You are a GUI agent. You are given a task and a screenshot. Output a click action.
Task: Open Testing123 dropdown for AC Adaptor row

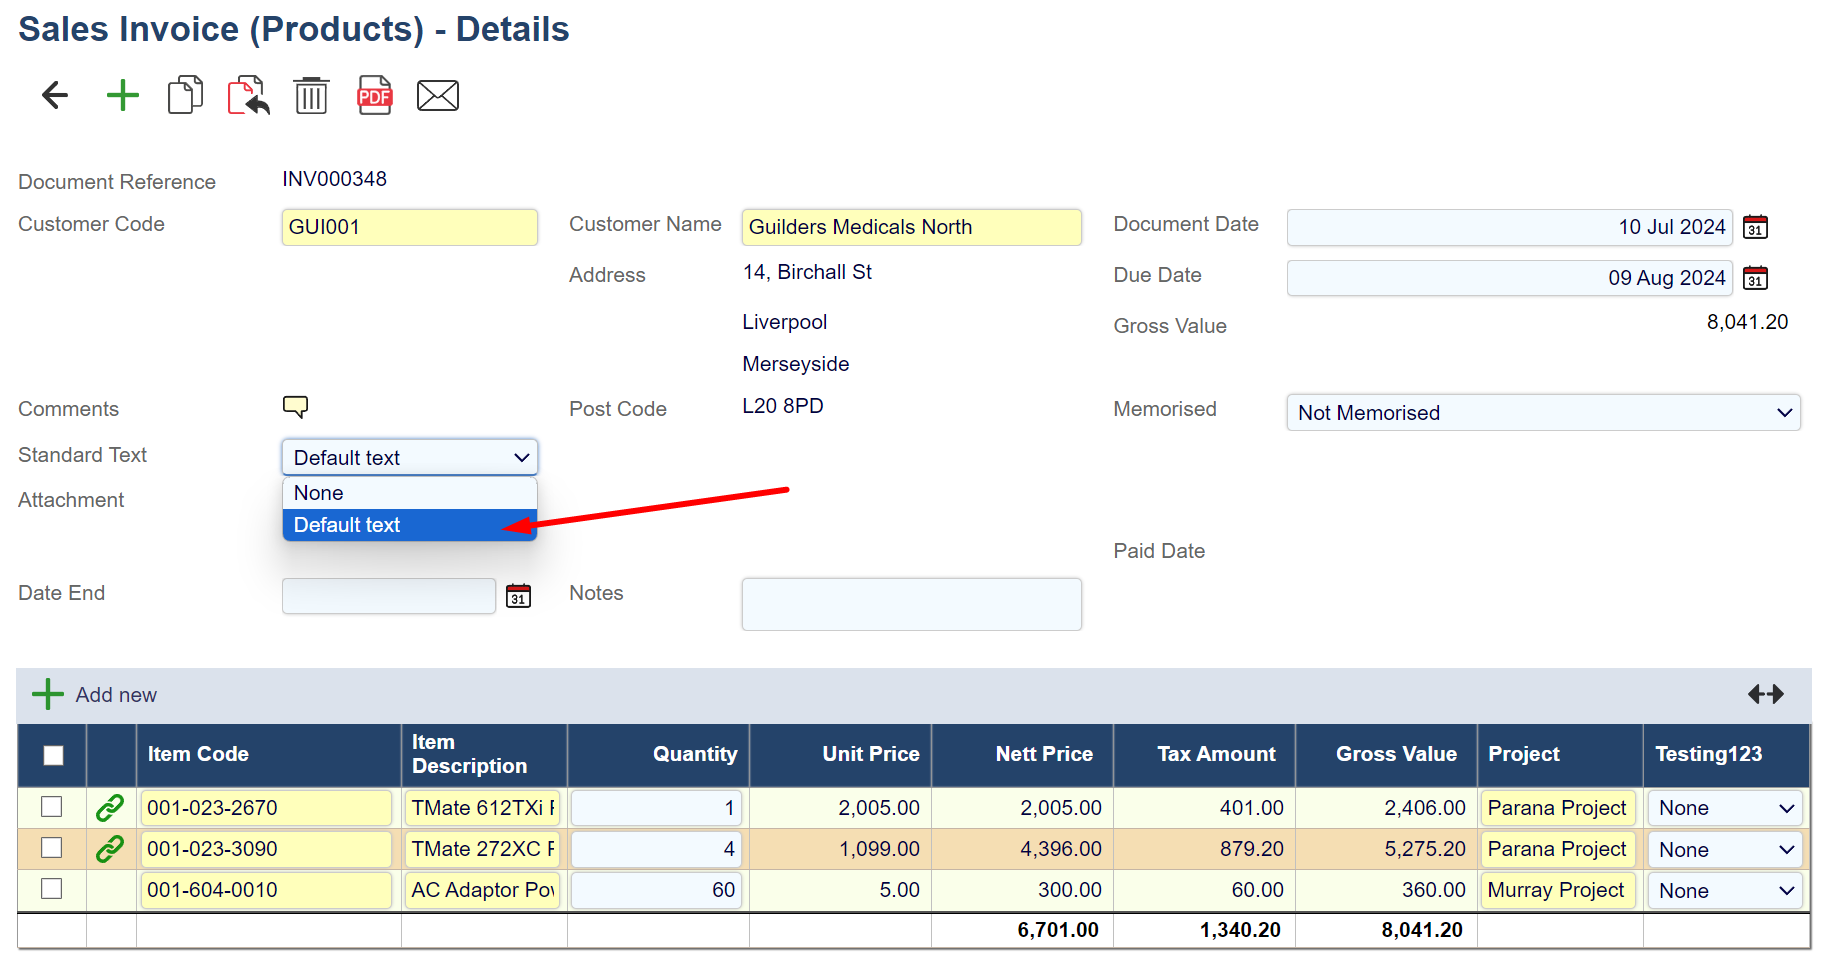(x=1724, y=891)
